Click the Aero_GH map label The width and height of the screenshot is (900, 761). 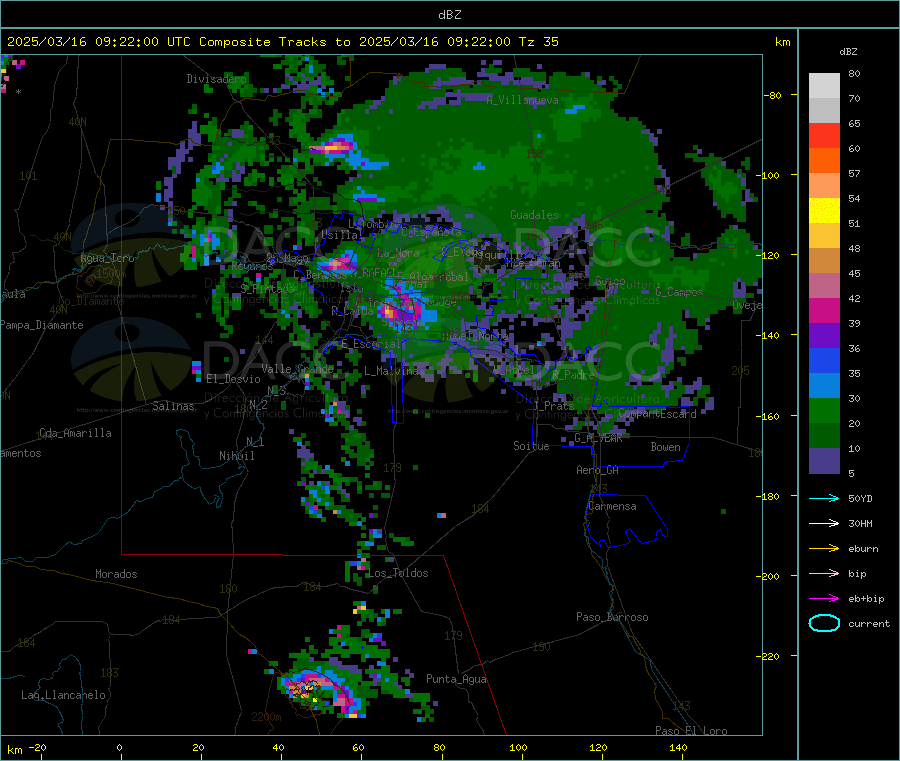coord(598,470)
